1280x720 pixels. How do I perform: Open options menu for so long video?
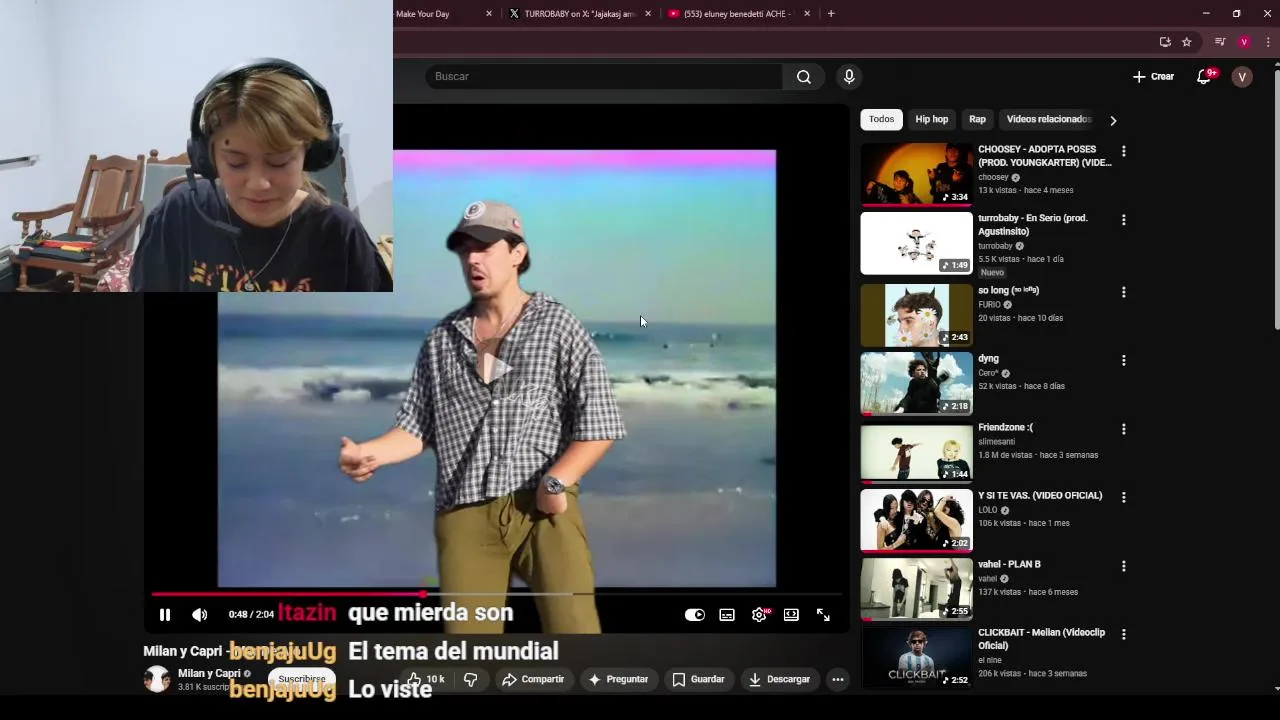coord(1123,292)
